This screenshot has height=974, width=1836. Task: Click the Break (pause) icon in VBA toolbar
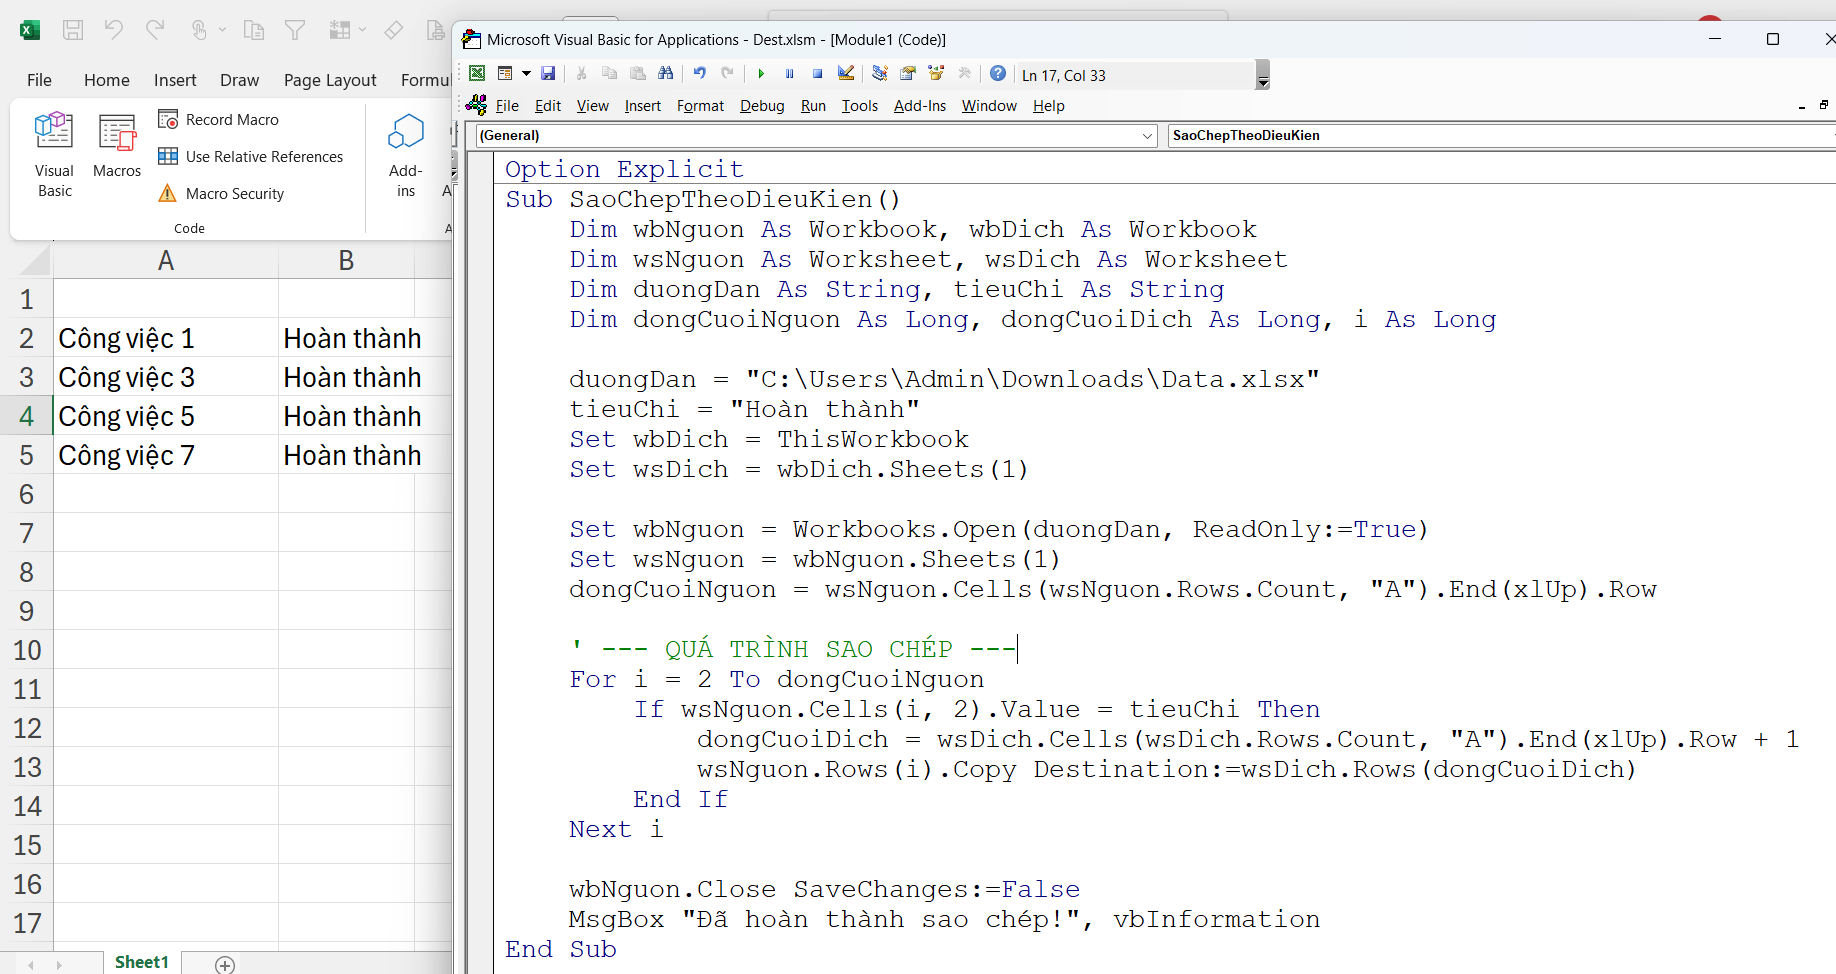[x=789, y=74]
